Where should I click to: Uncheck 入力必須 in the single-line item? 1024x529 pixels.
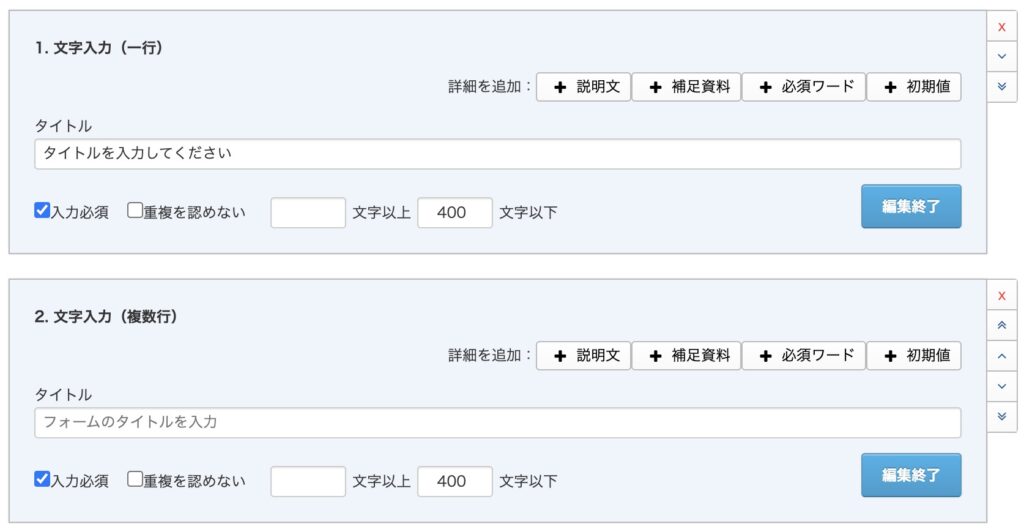point(42,211)
